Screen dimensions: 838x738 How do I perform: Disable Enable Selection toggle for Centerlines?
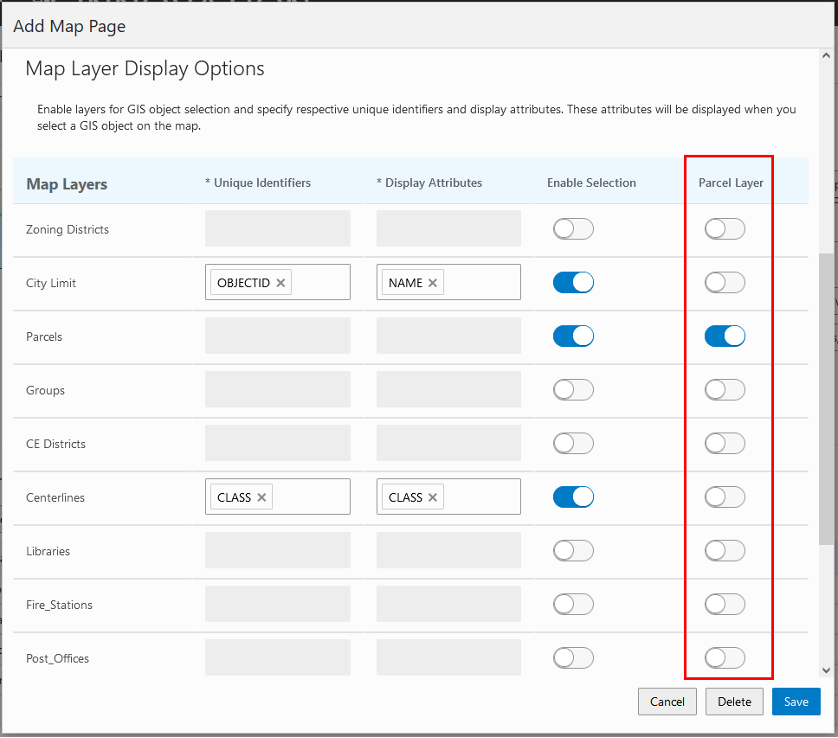573,497
